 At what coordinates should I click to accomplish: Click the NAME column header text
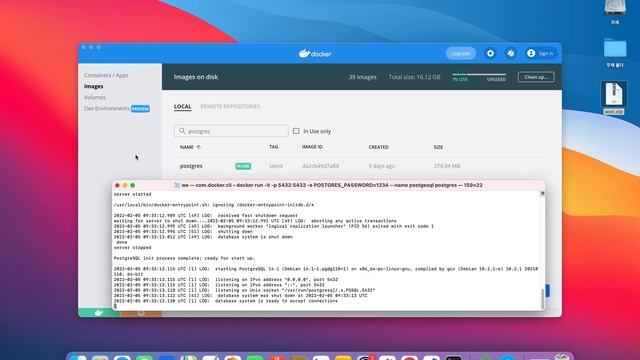(187, 147)
